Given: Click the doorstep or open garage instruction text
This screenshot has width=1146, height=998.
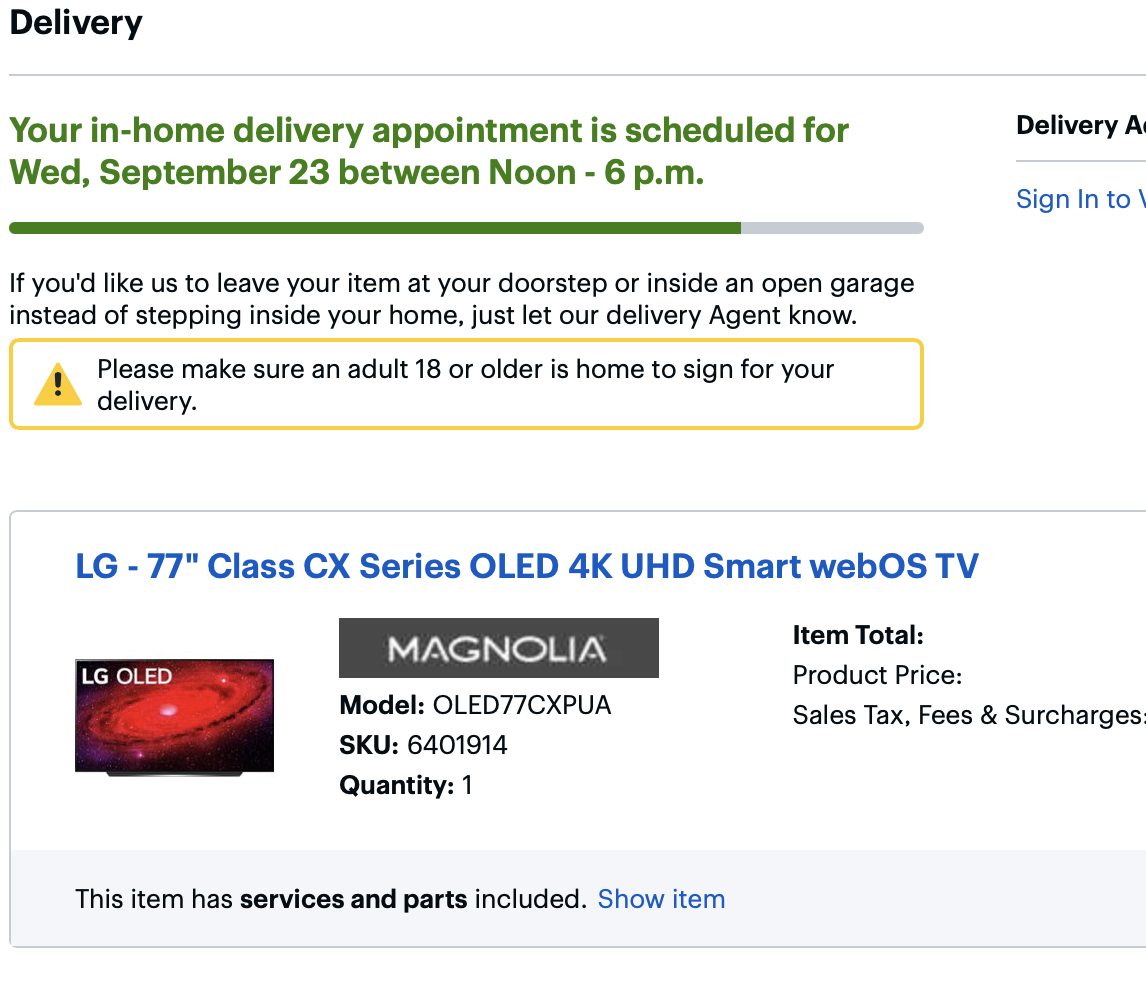Looking at the screenshot, I should pos(461,299).
